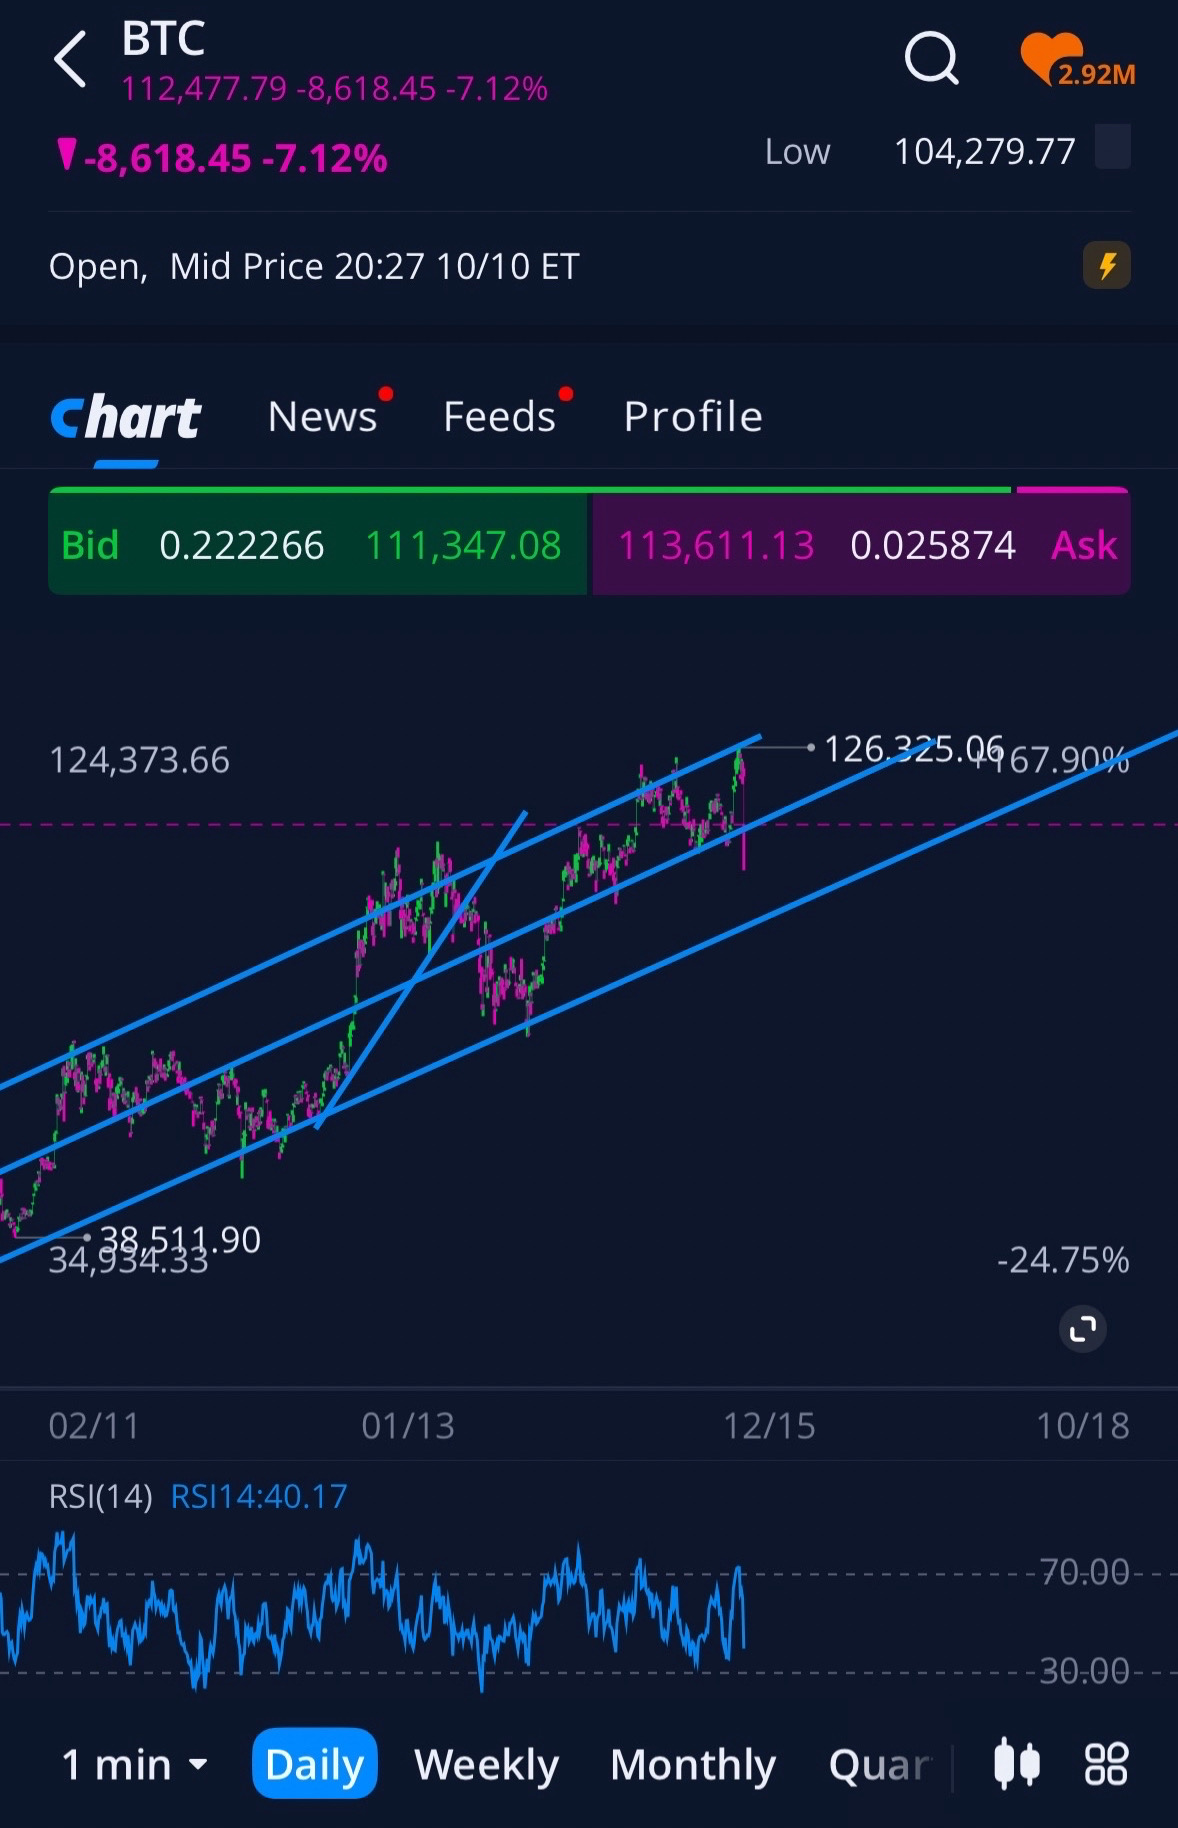
Task: Tap the purple Ask price panel
Action: click(x=861, y=545)
